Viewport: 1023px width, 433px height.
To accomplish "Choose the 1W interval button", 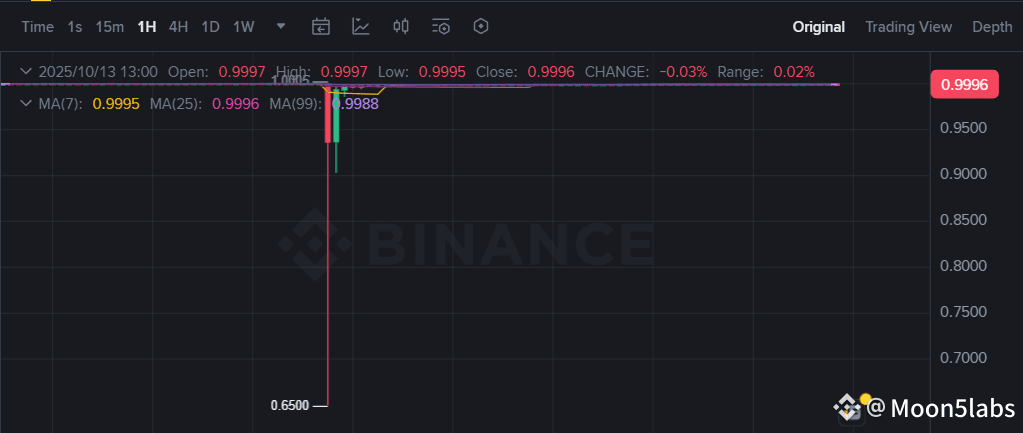I will 244,27.
